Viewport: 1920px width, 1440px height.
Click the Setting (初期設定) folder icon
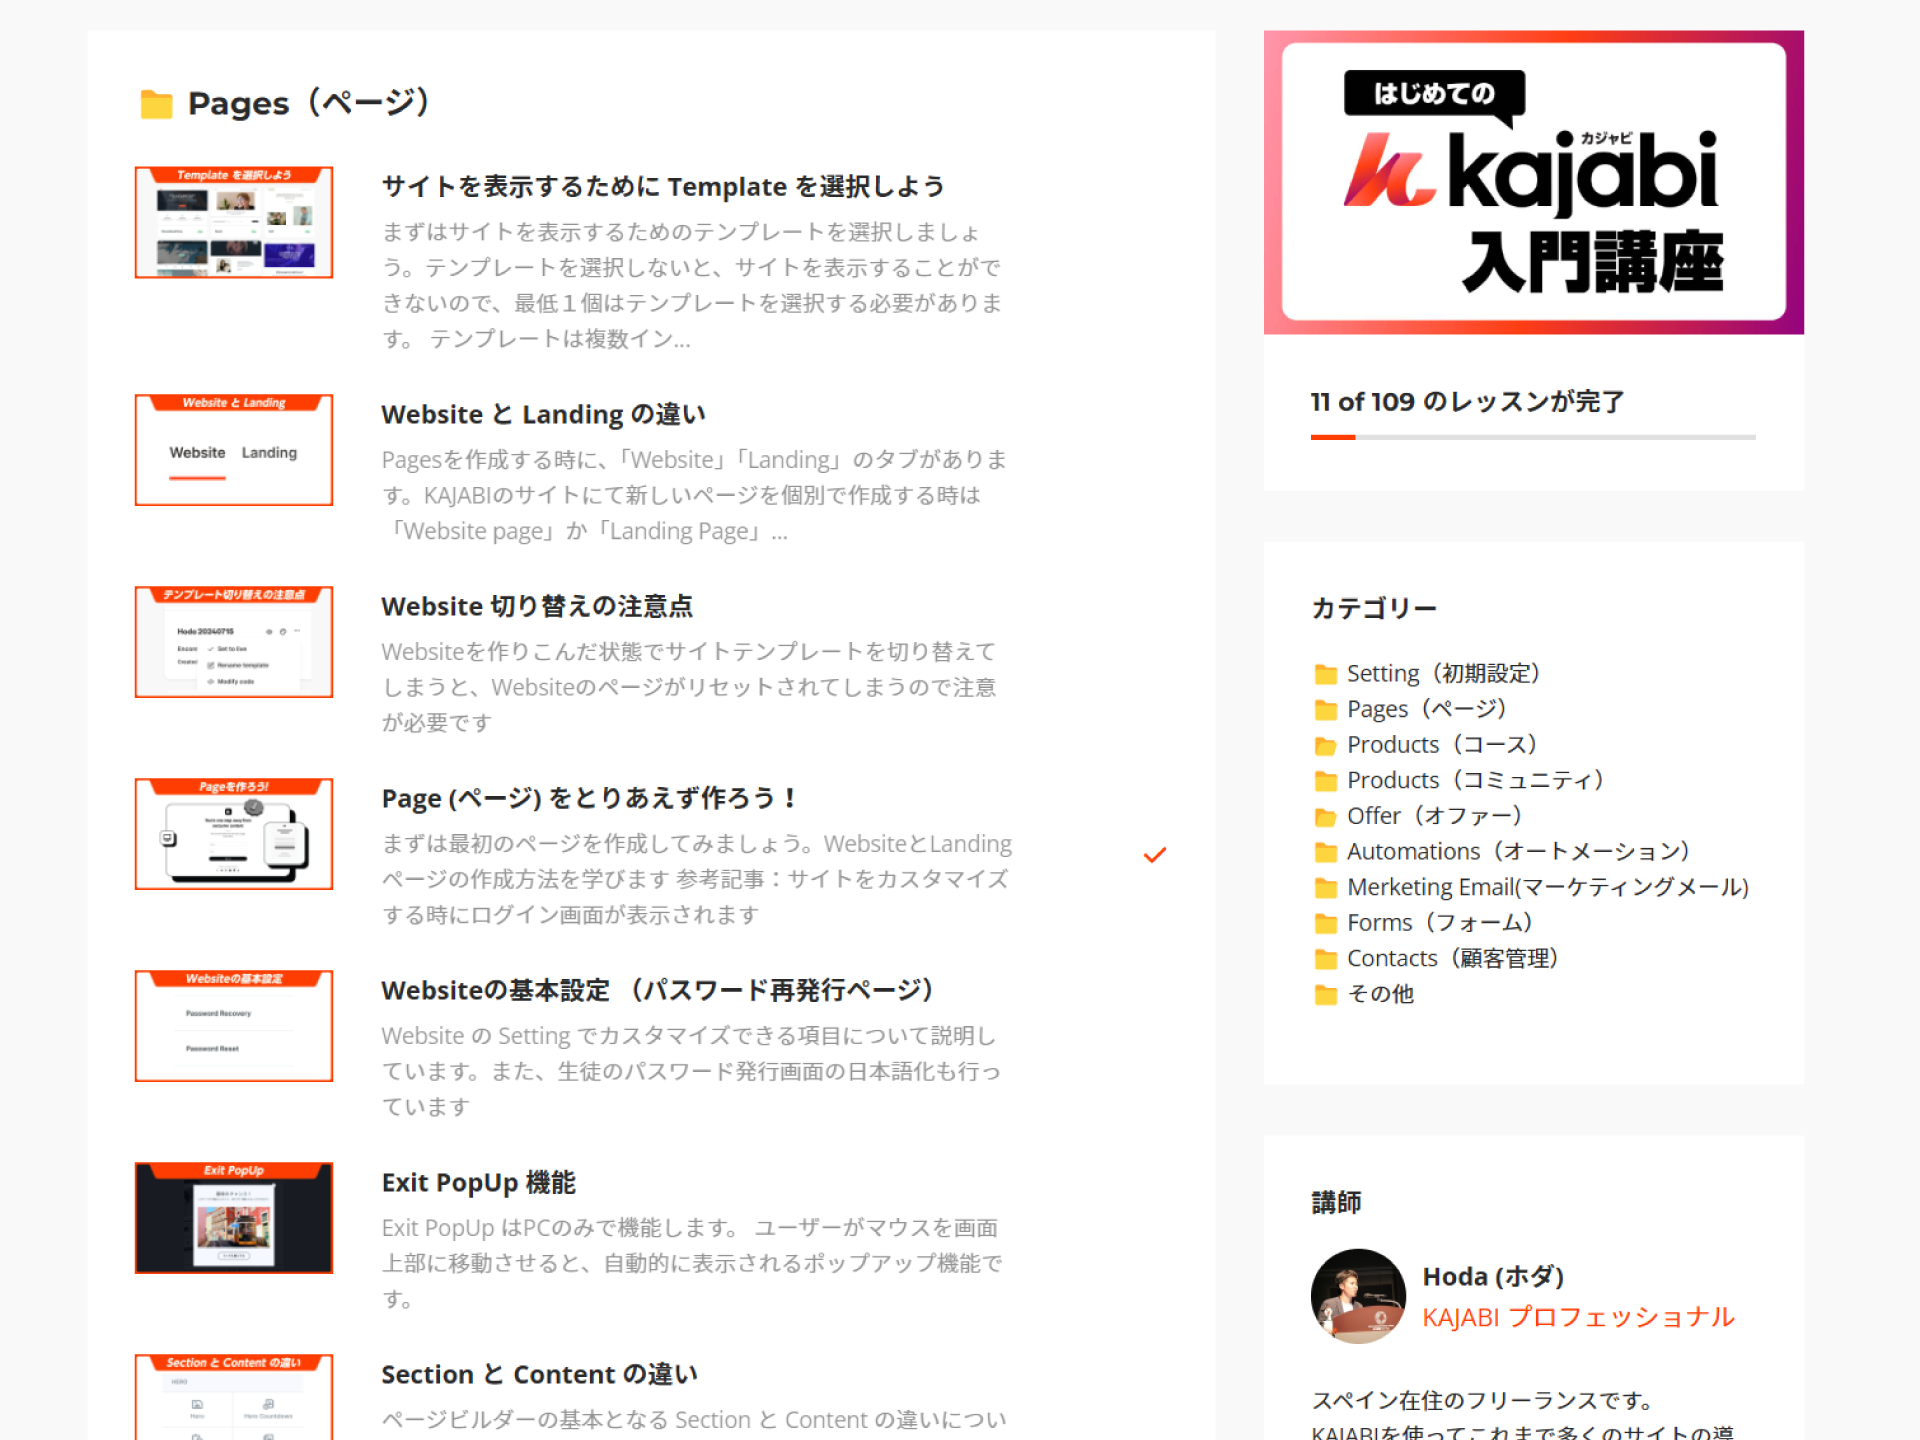click(1325, 674)
